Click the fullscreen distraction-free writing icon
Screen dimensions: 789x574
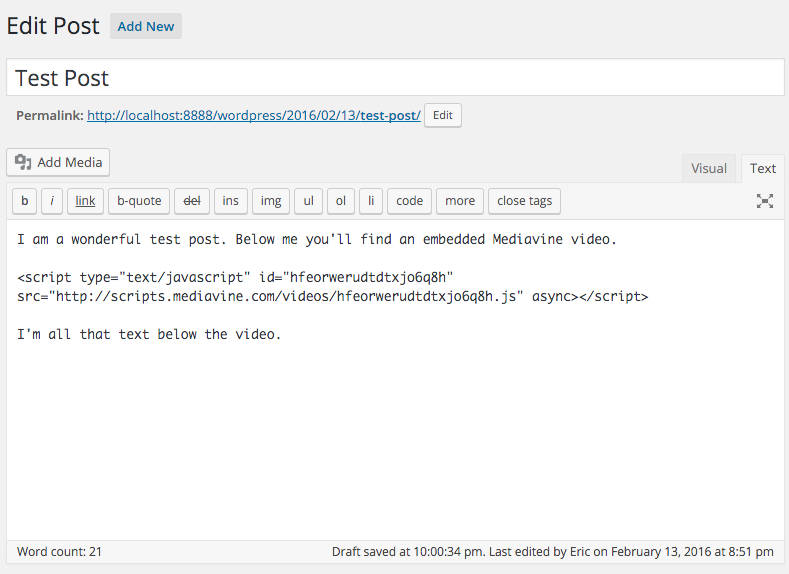[765, 201]
